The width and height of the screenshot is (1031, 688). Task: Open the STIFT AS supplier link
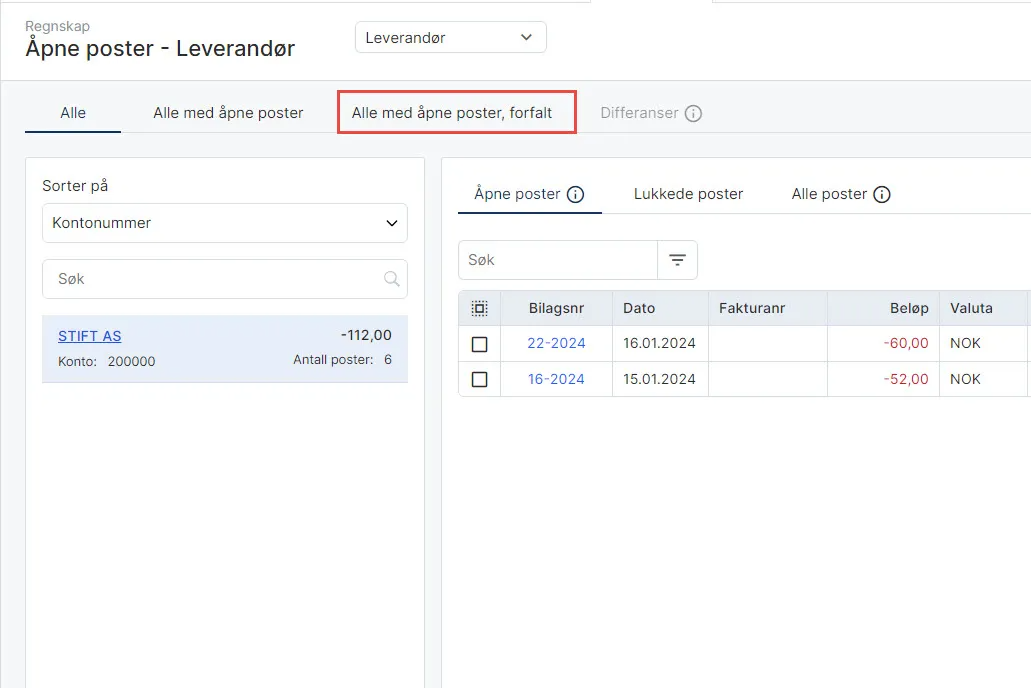click(89, 336)
